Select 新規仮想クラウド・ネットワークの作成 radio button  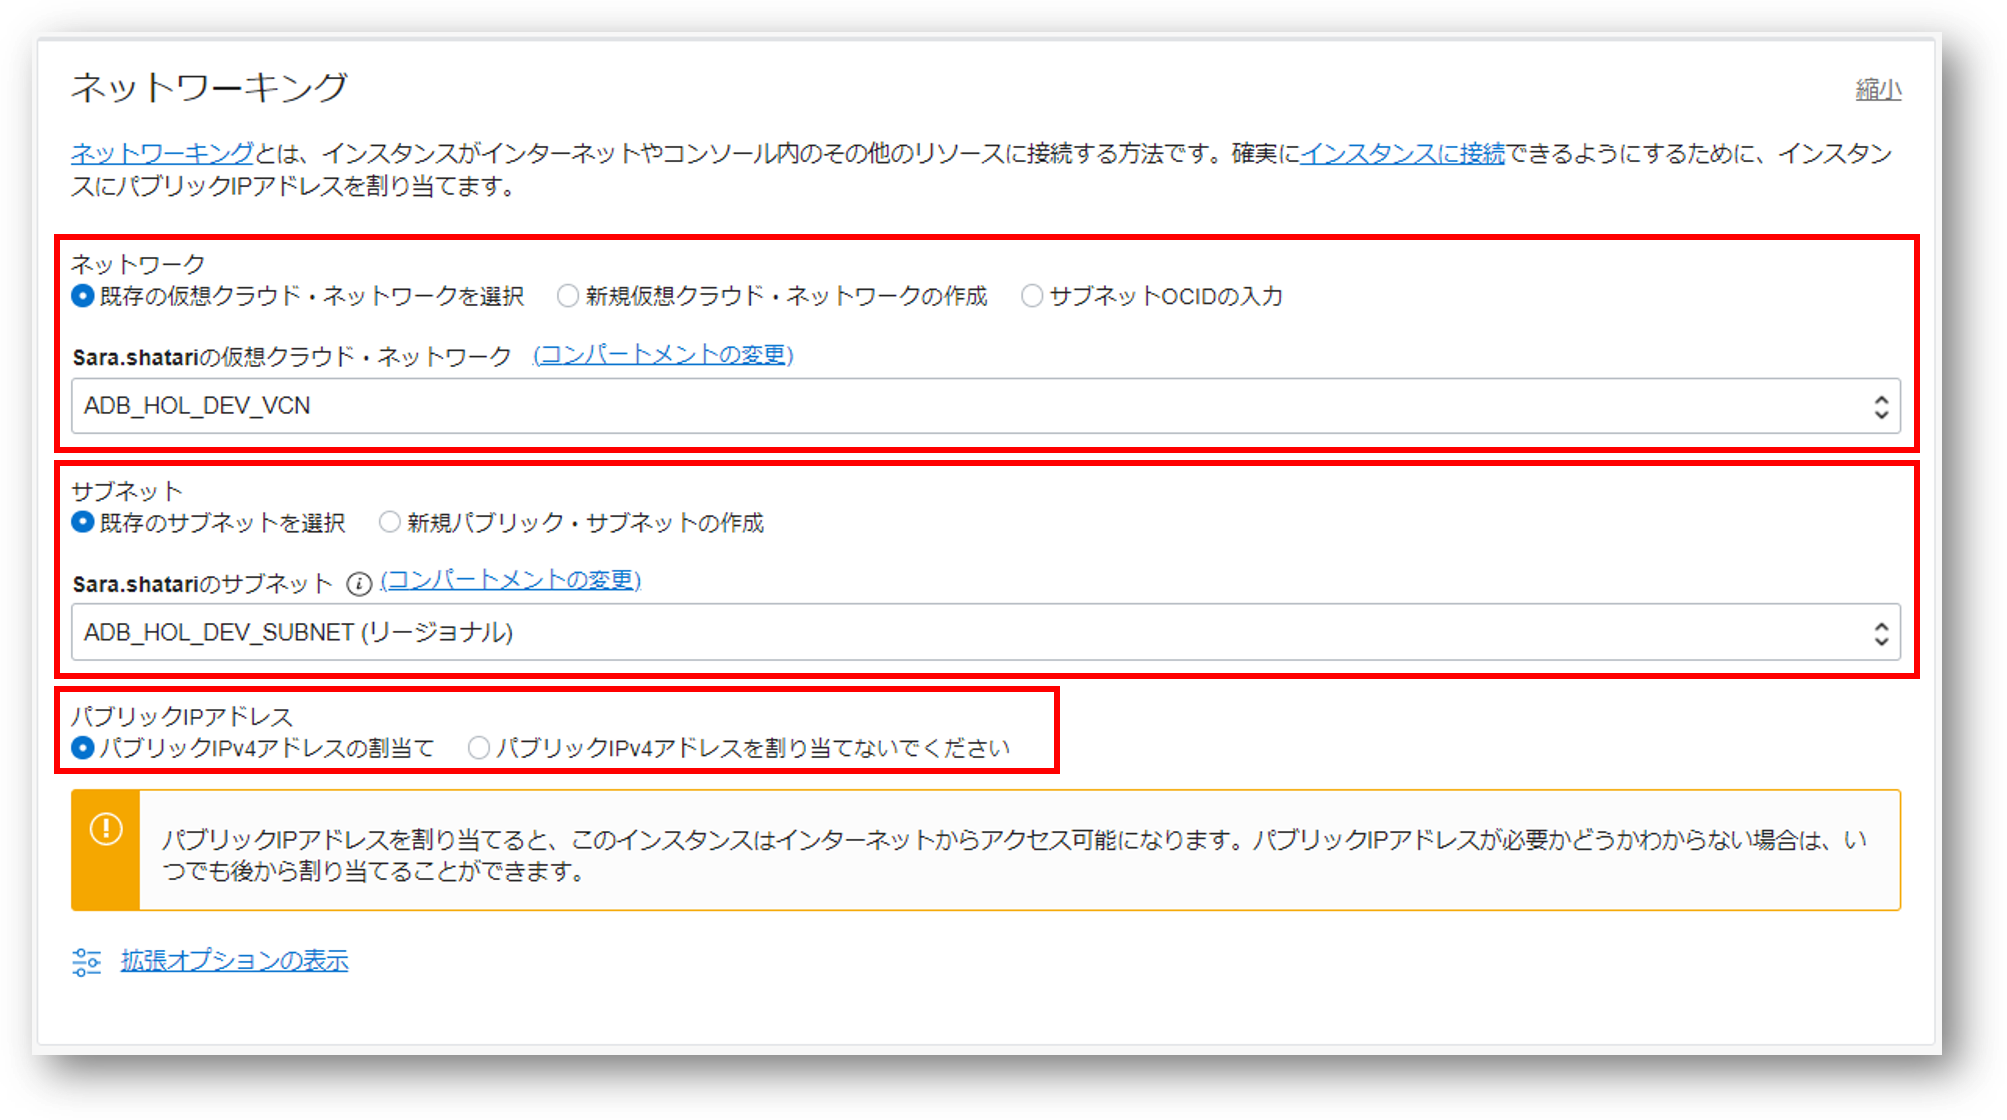pos(566,296)
